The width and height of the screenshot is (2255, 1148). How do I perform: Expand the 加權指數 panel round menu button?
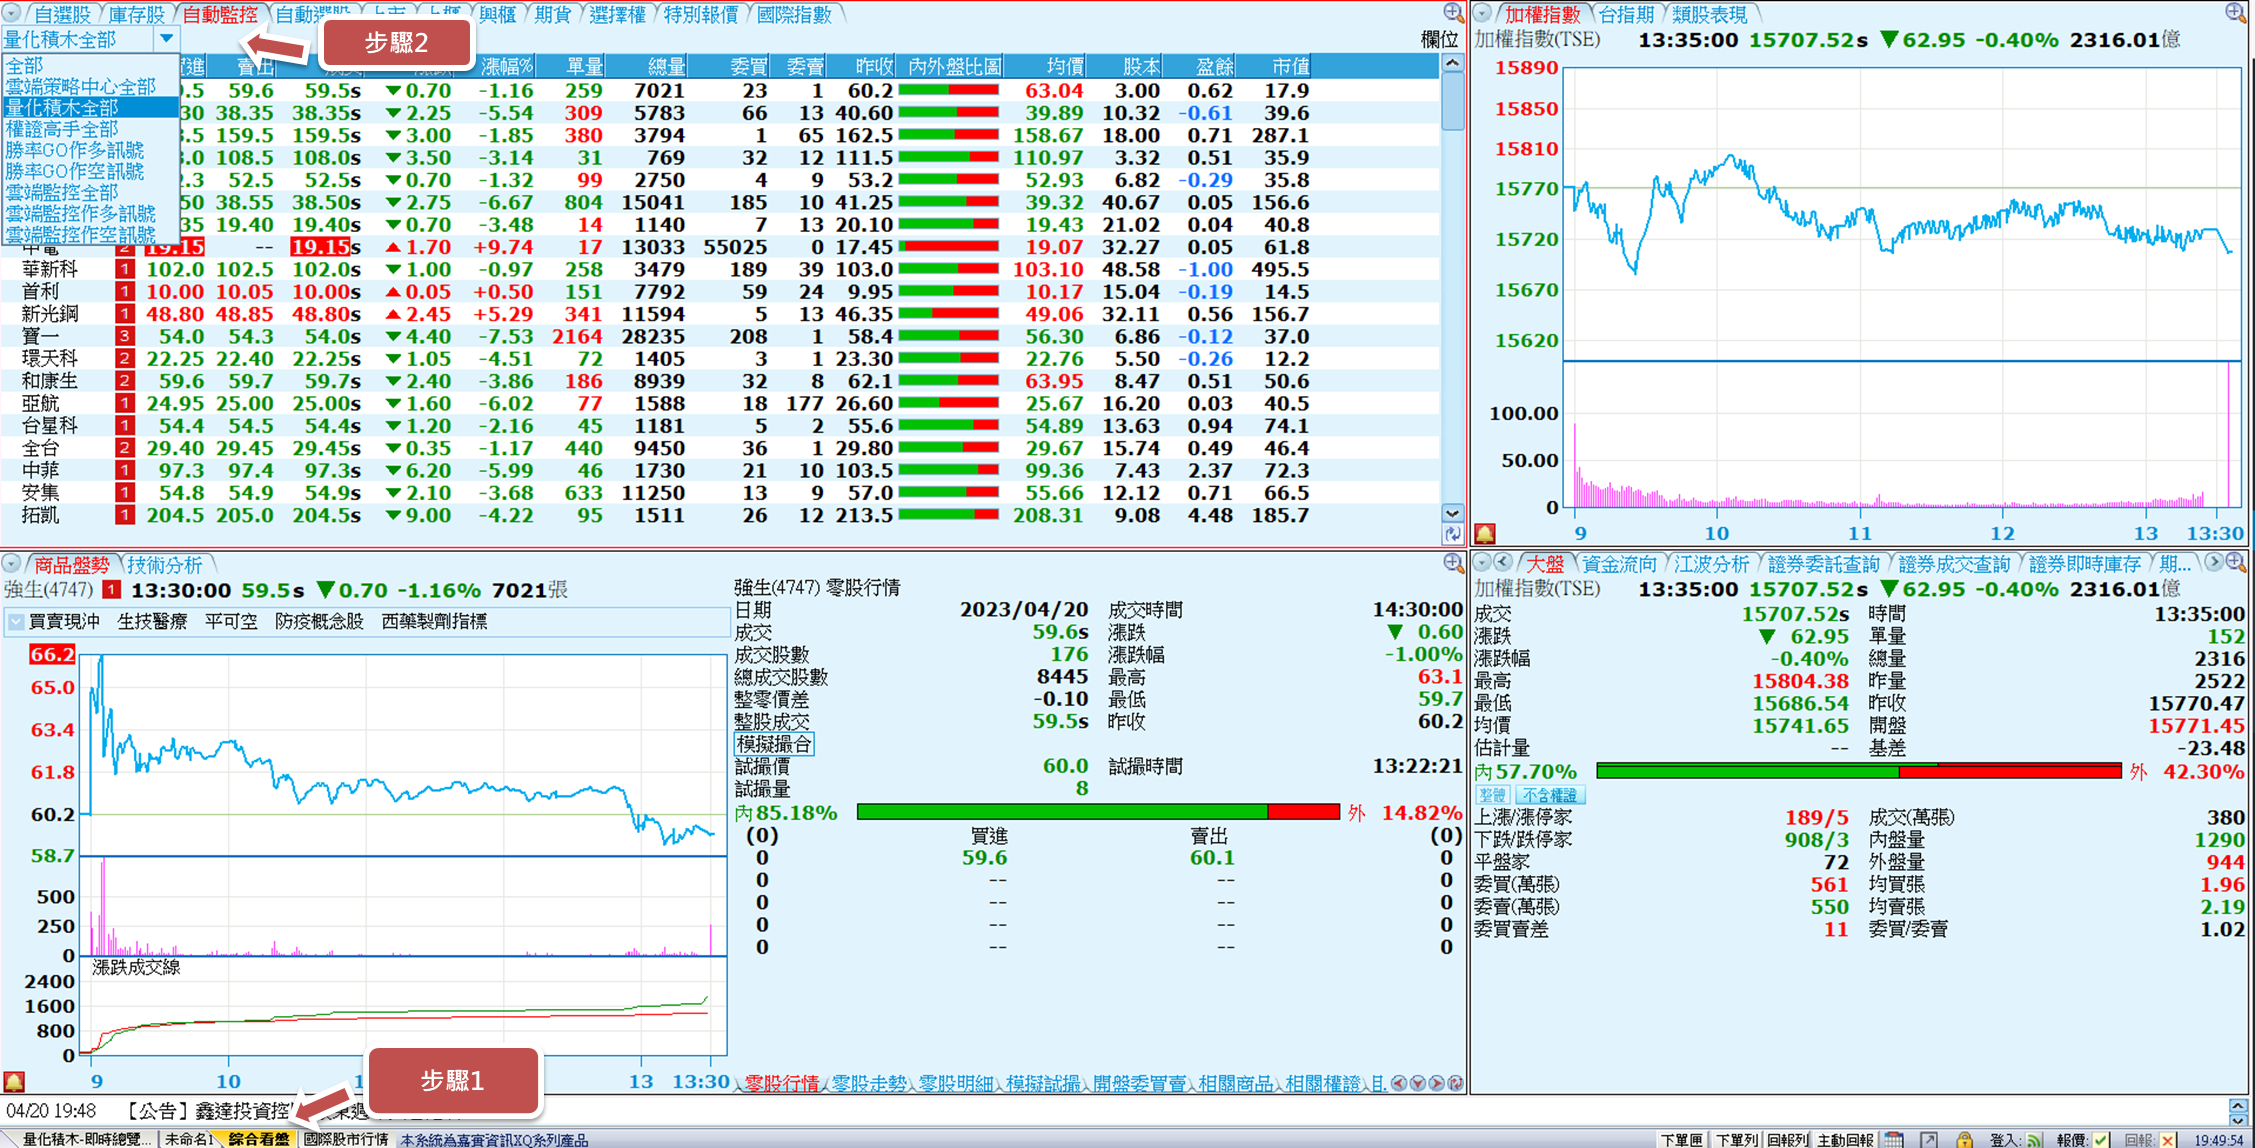click(1483, 13)
